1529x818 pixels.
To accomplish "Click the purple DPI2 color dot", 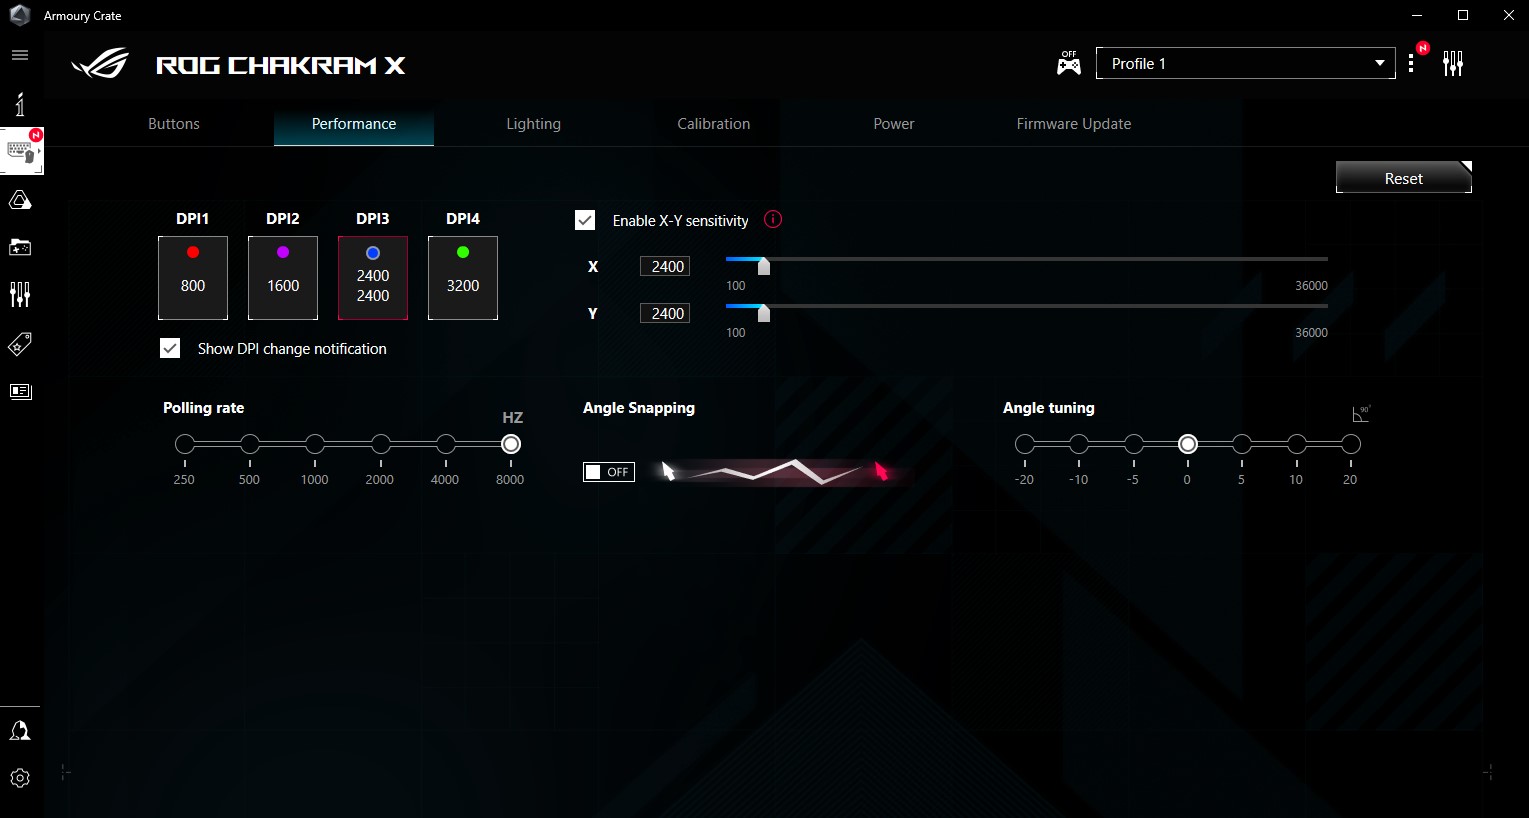I will [283, 252].
